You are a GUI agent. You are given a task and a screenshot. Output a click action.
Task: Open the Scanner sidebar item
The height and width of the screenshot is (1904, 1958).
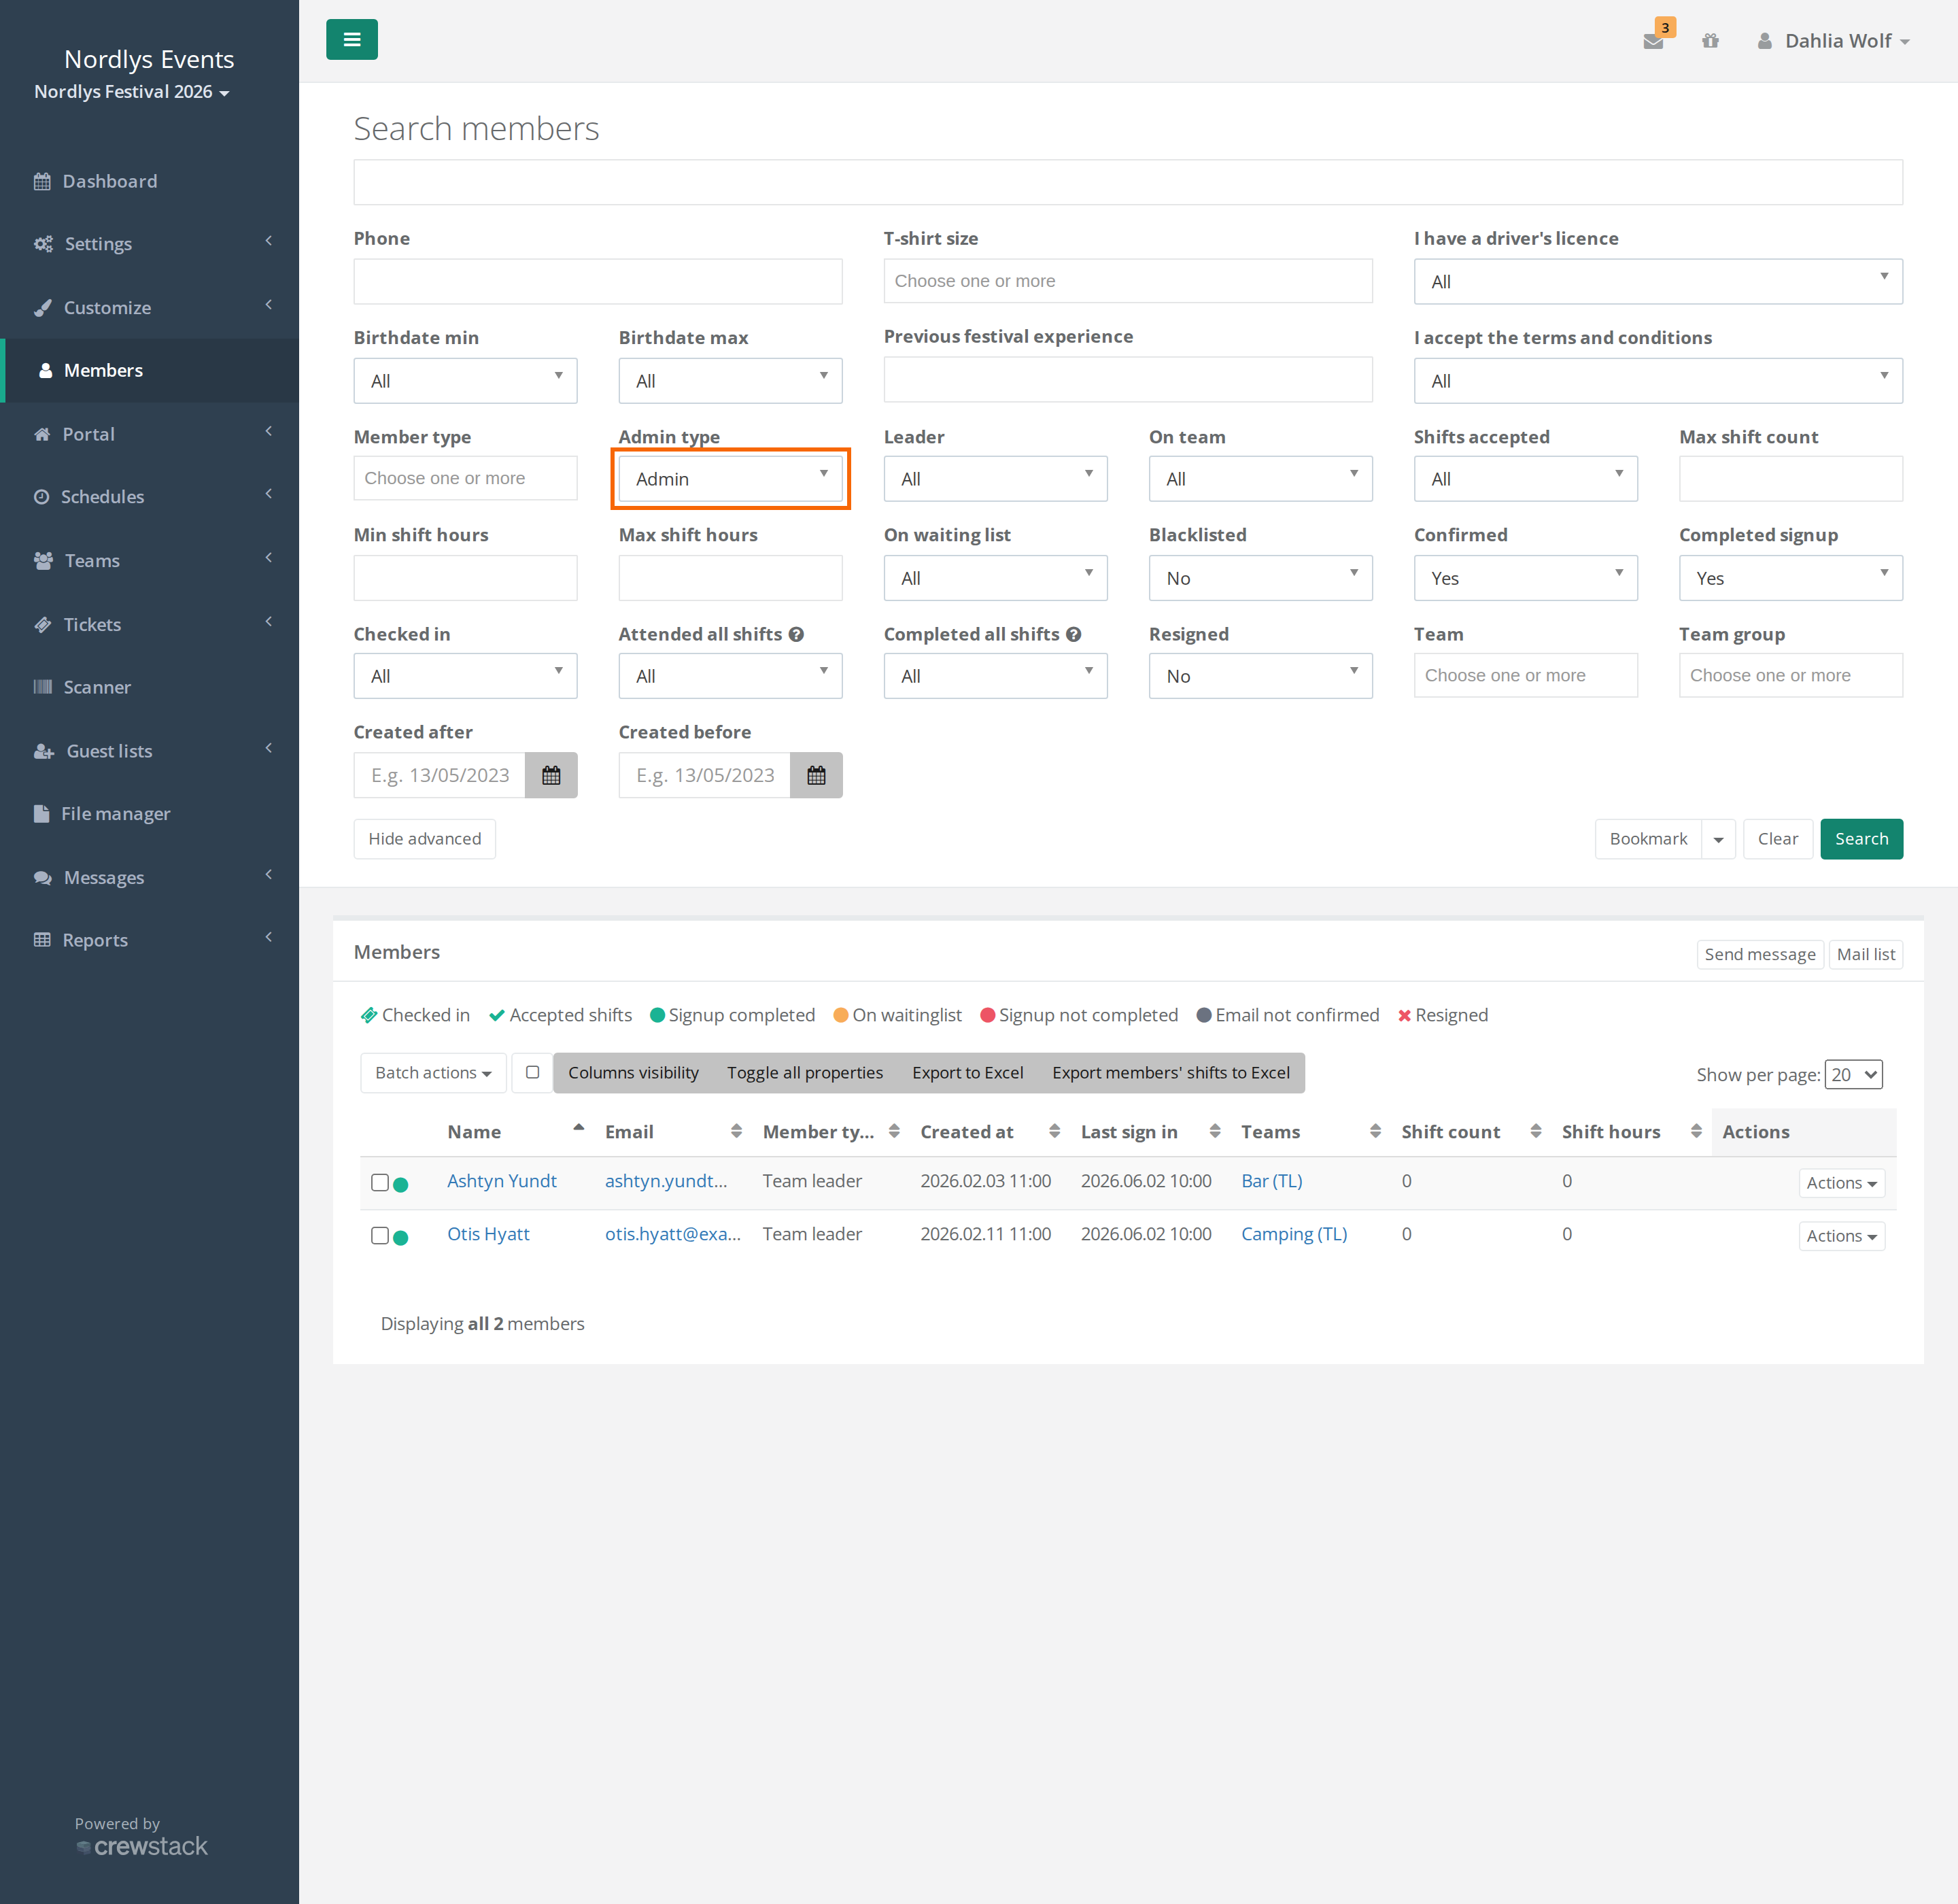click(x=149, y=687)
